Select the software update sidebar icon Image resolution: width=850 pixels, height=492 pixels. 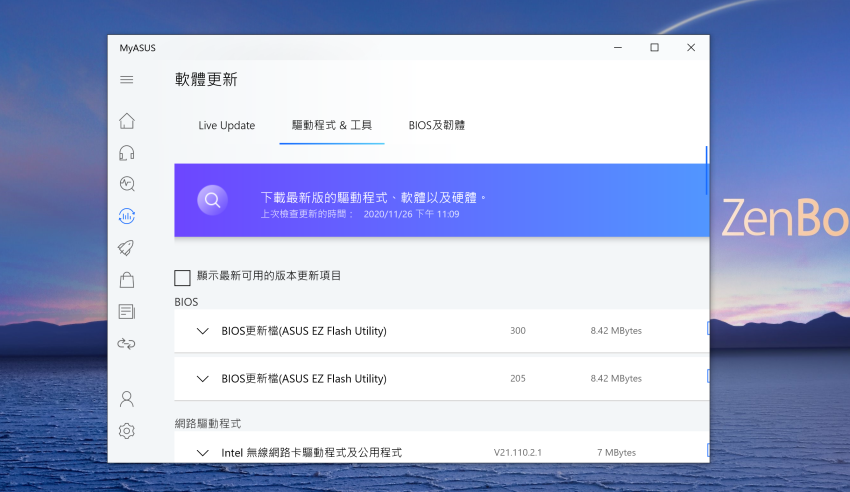[127, 216]
